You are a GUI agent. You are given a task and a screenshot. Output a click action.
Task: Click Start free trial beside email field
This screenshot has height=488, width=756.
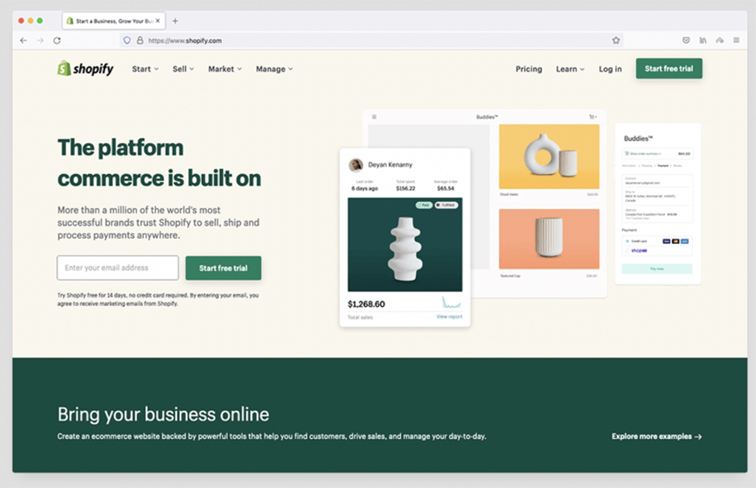(223, 268)
